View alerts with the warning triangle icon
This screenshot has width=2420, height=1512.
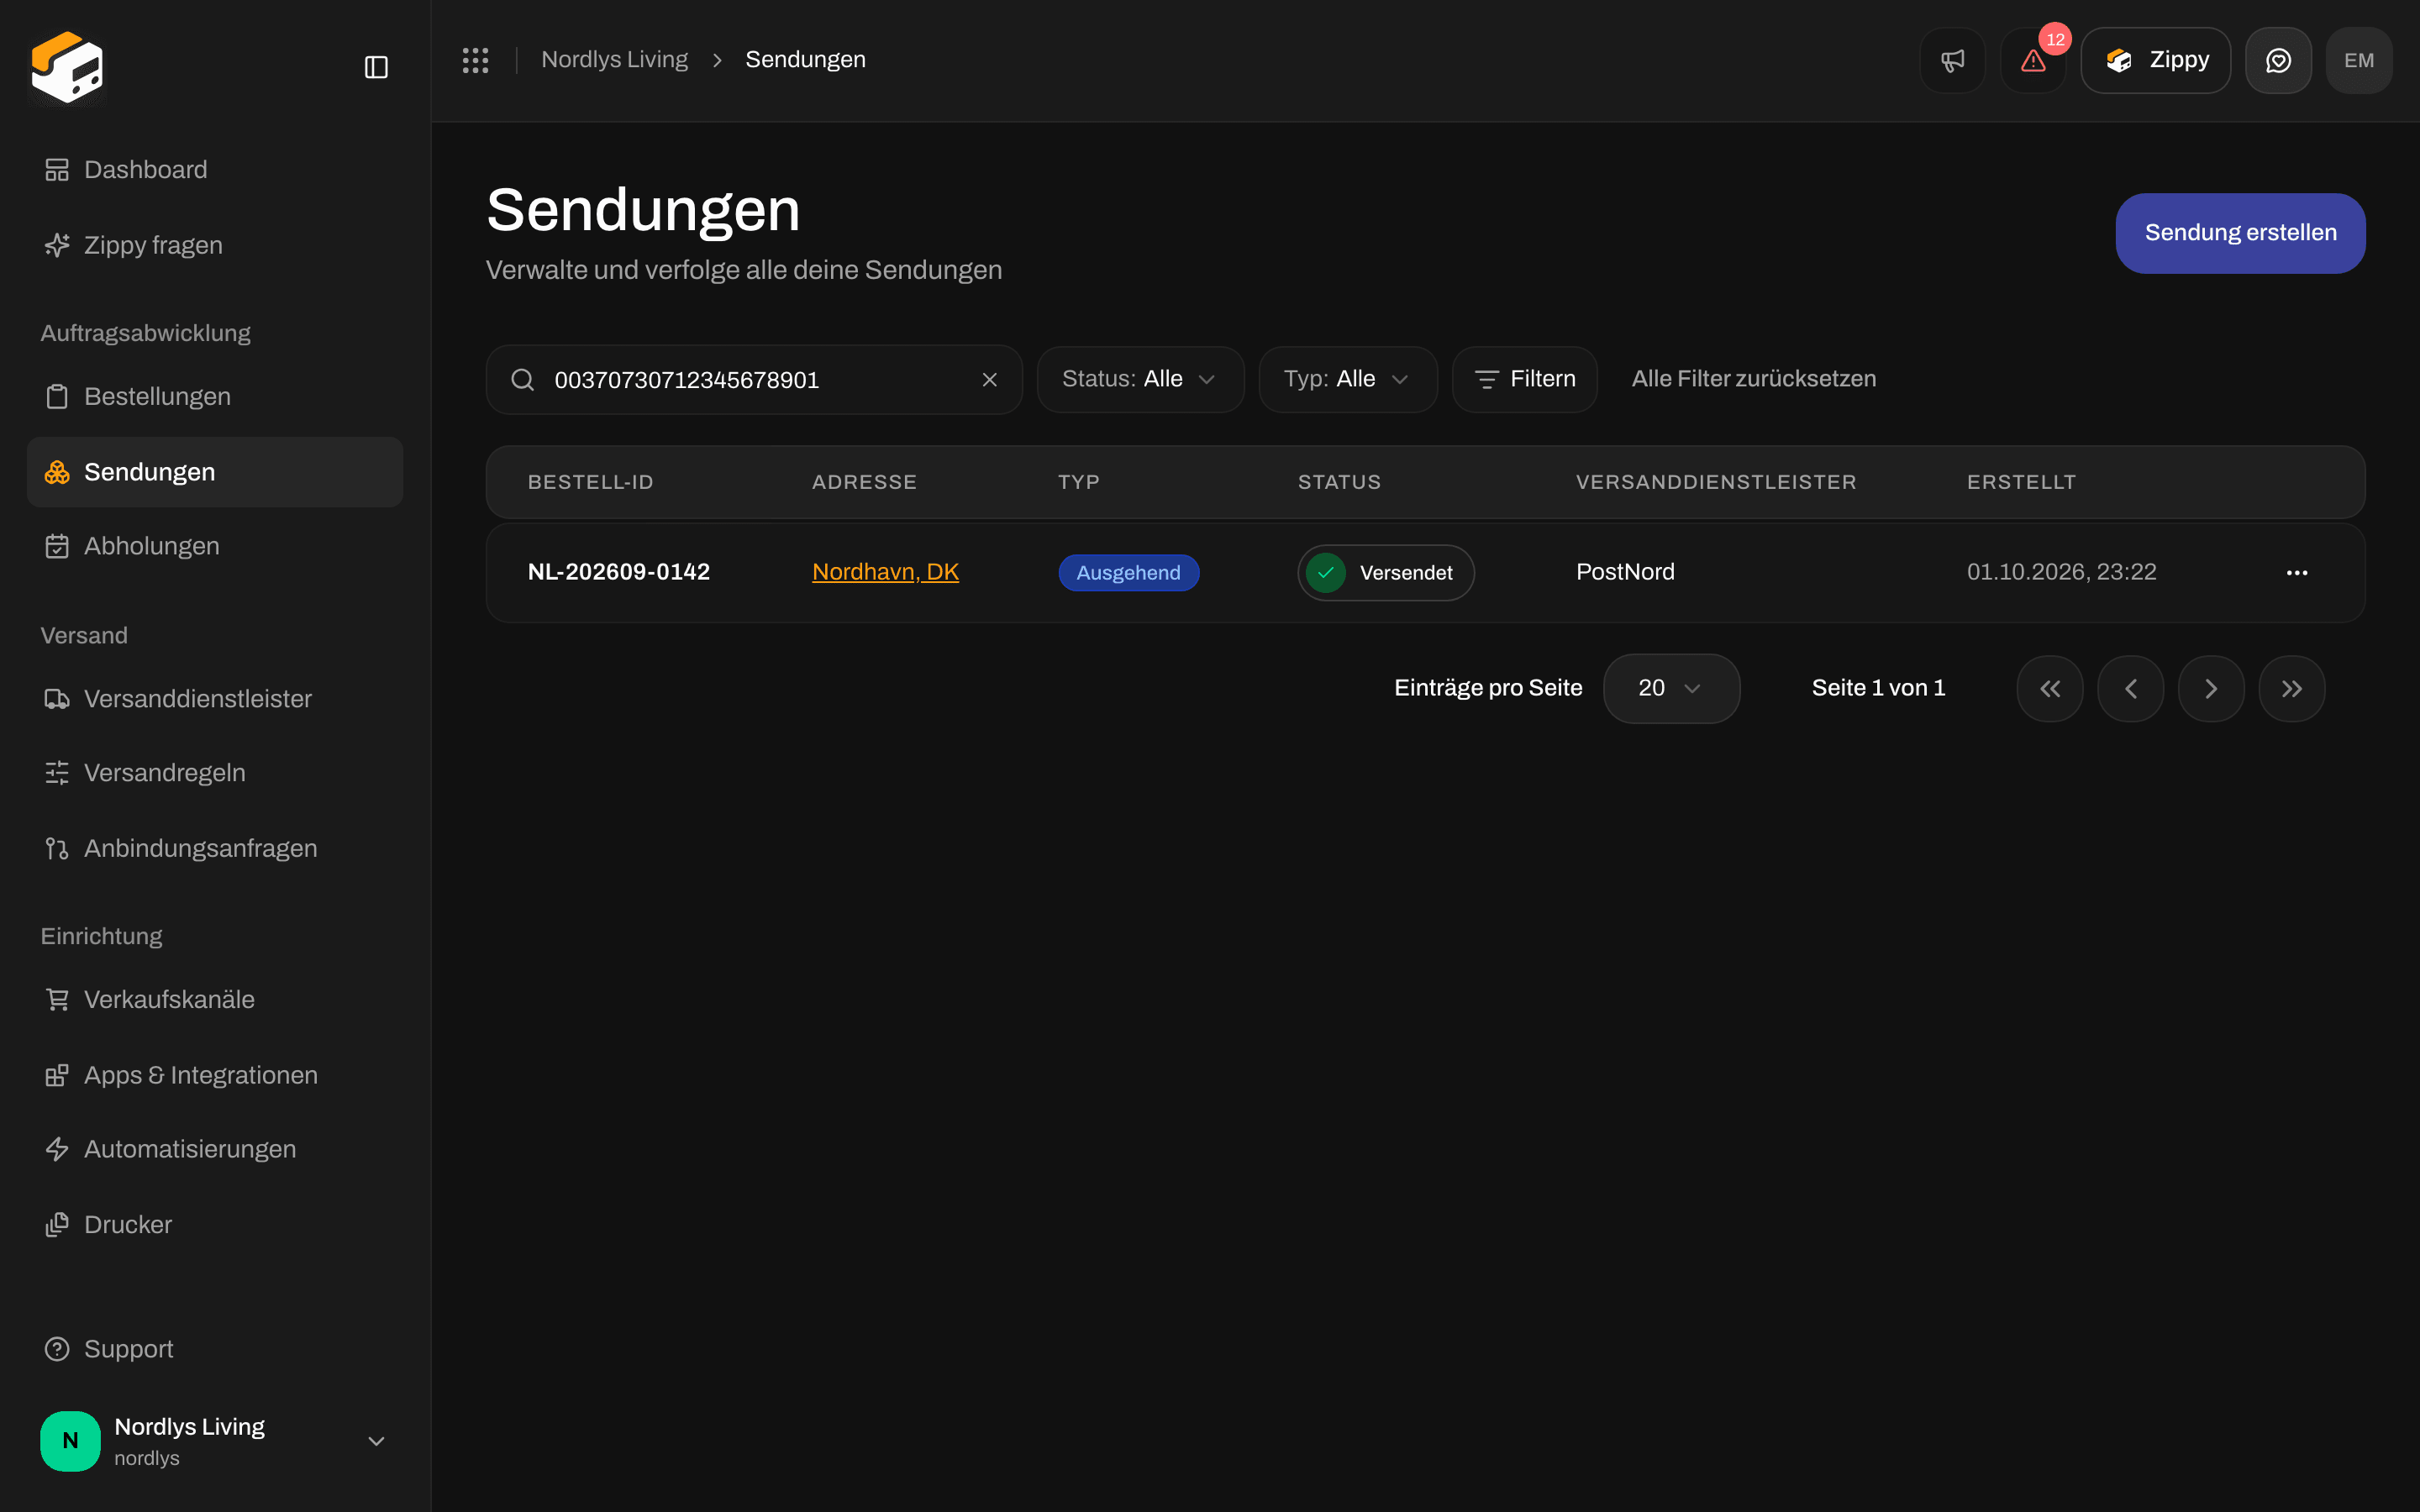(x=2033, y=60)
